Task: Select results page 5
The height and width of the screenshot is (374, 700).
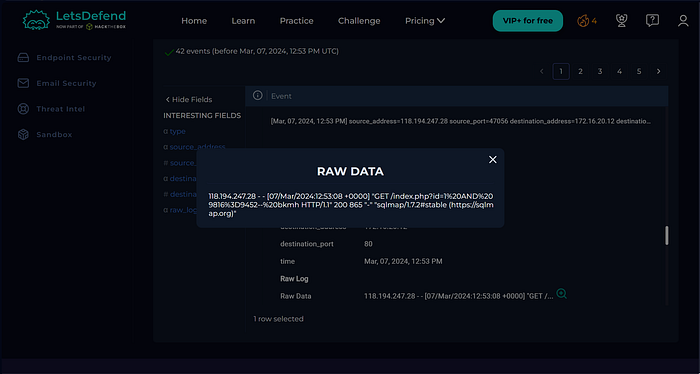Action: [639, 71]
